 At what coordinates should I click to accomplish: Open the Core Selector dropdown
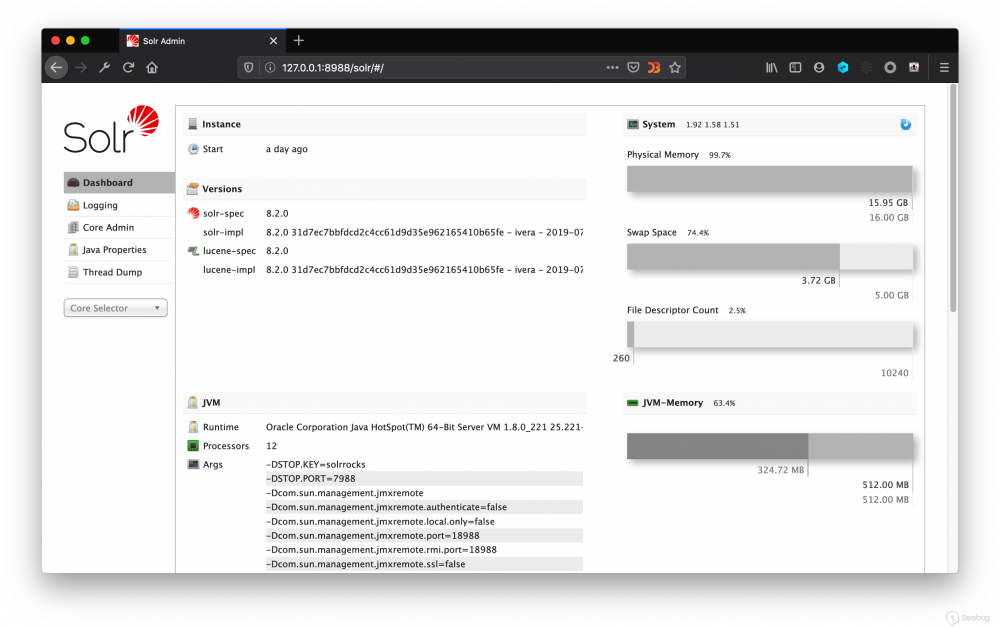click(x=114, y=308)
